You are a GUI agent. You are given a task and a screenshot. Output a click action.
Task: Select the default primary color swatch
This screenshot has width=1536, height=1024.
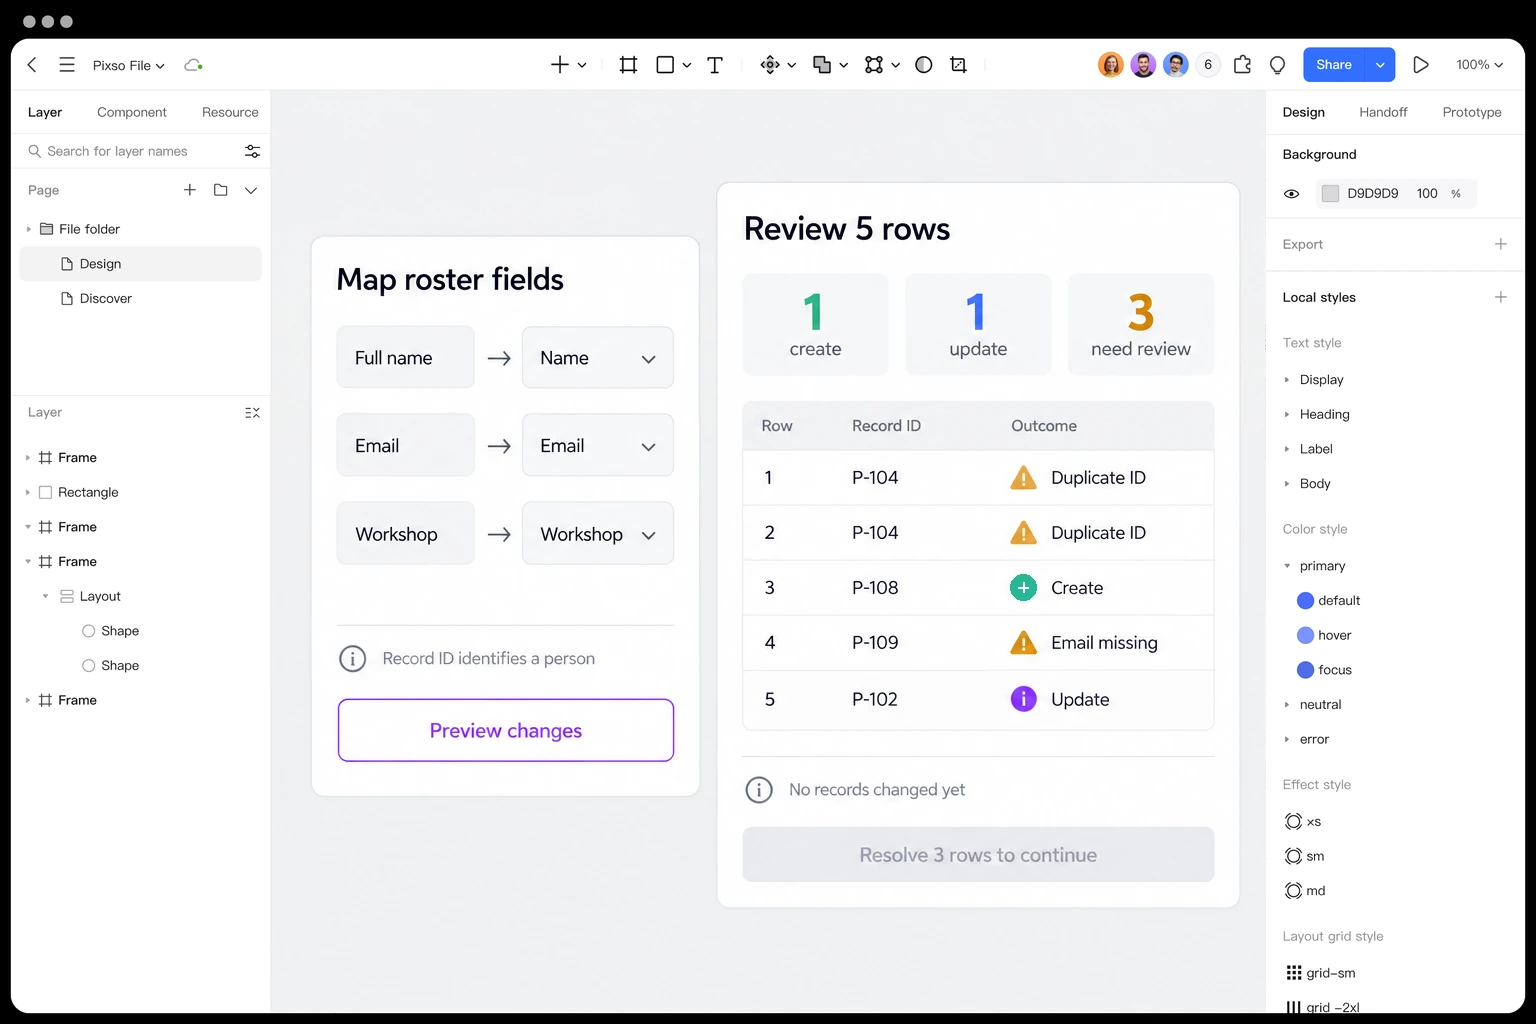pyautogui.click(x=1305, y=601)
